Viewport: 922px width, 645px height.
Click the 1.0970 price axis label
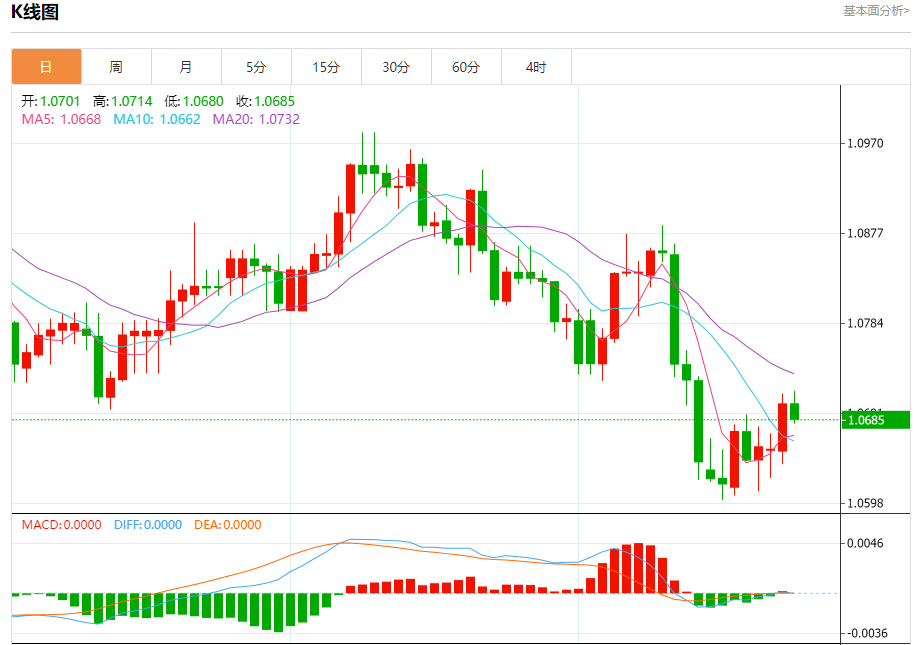tap(865, 143)
